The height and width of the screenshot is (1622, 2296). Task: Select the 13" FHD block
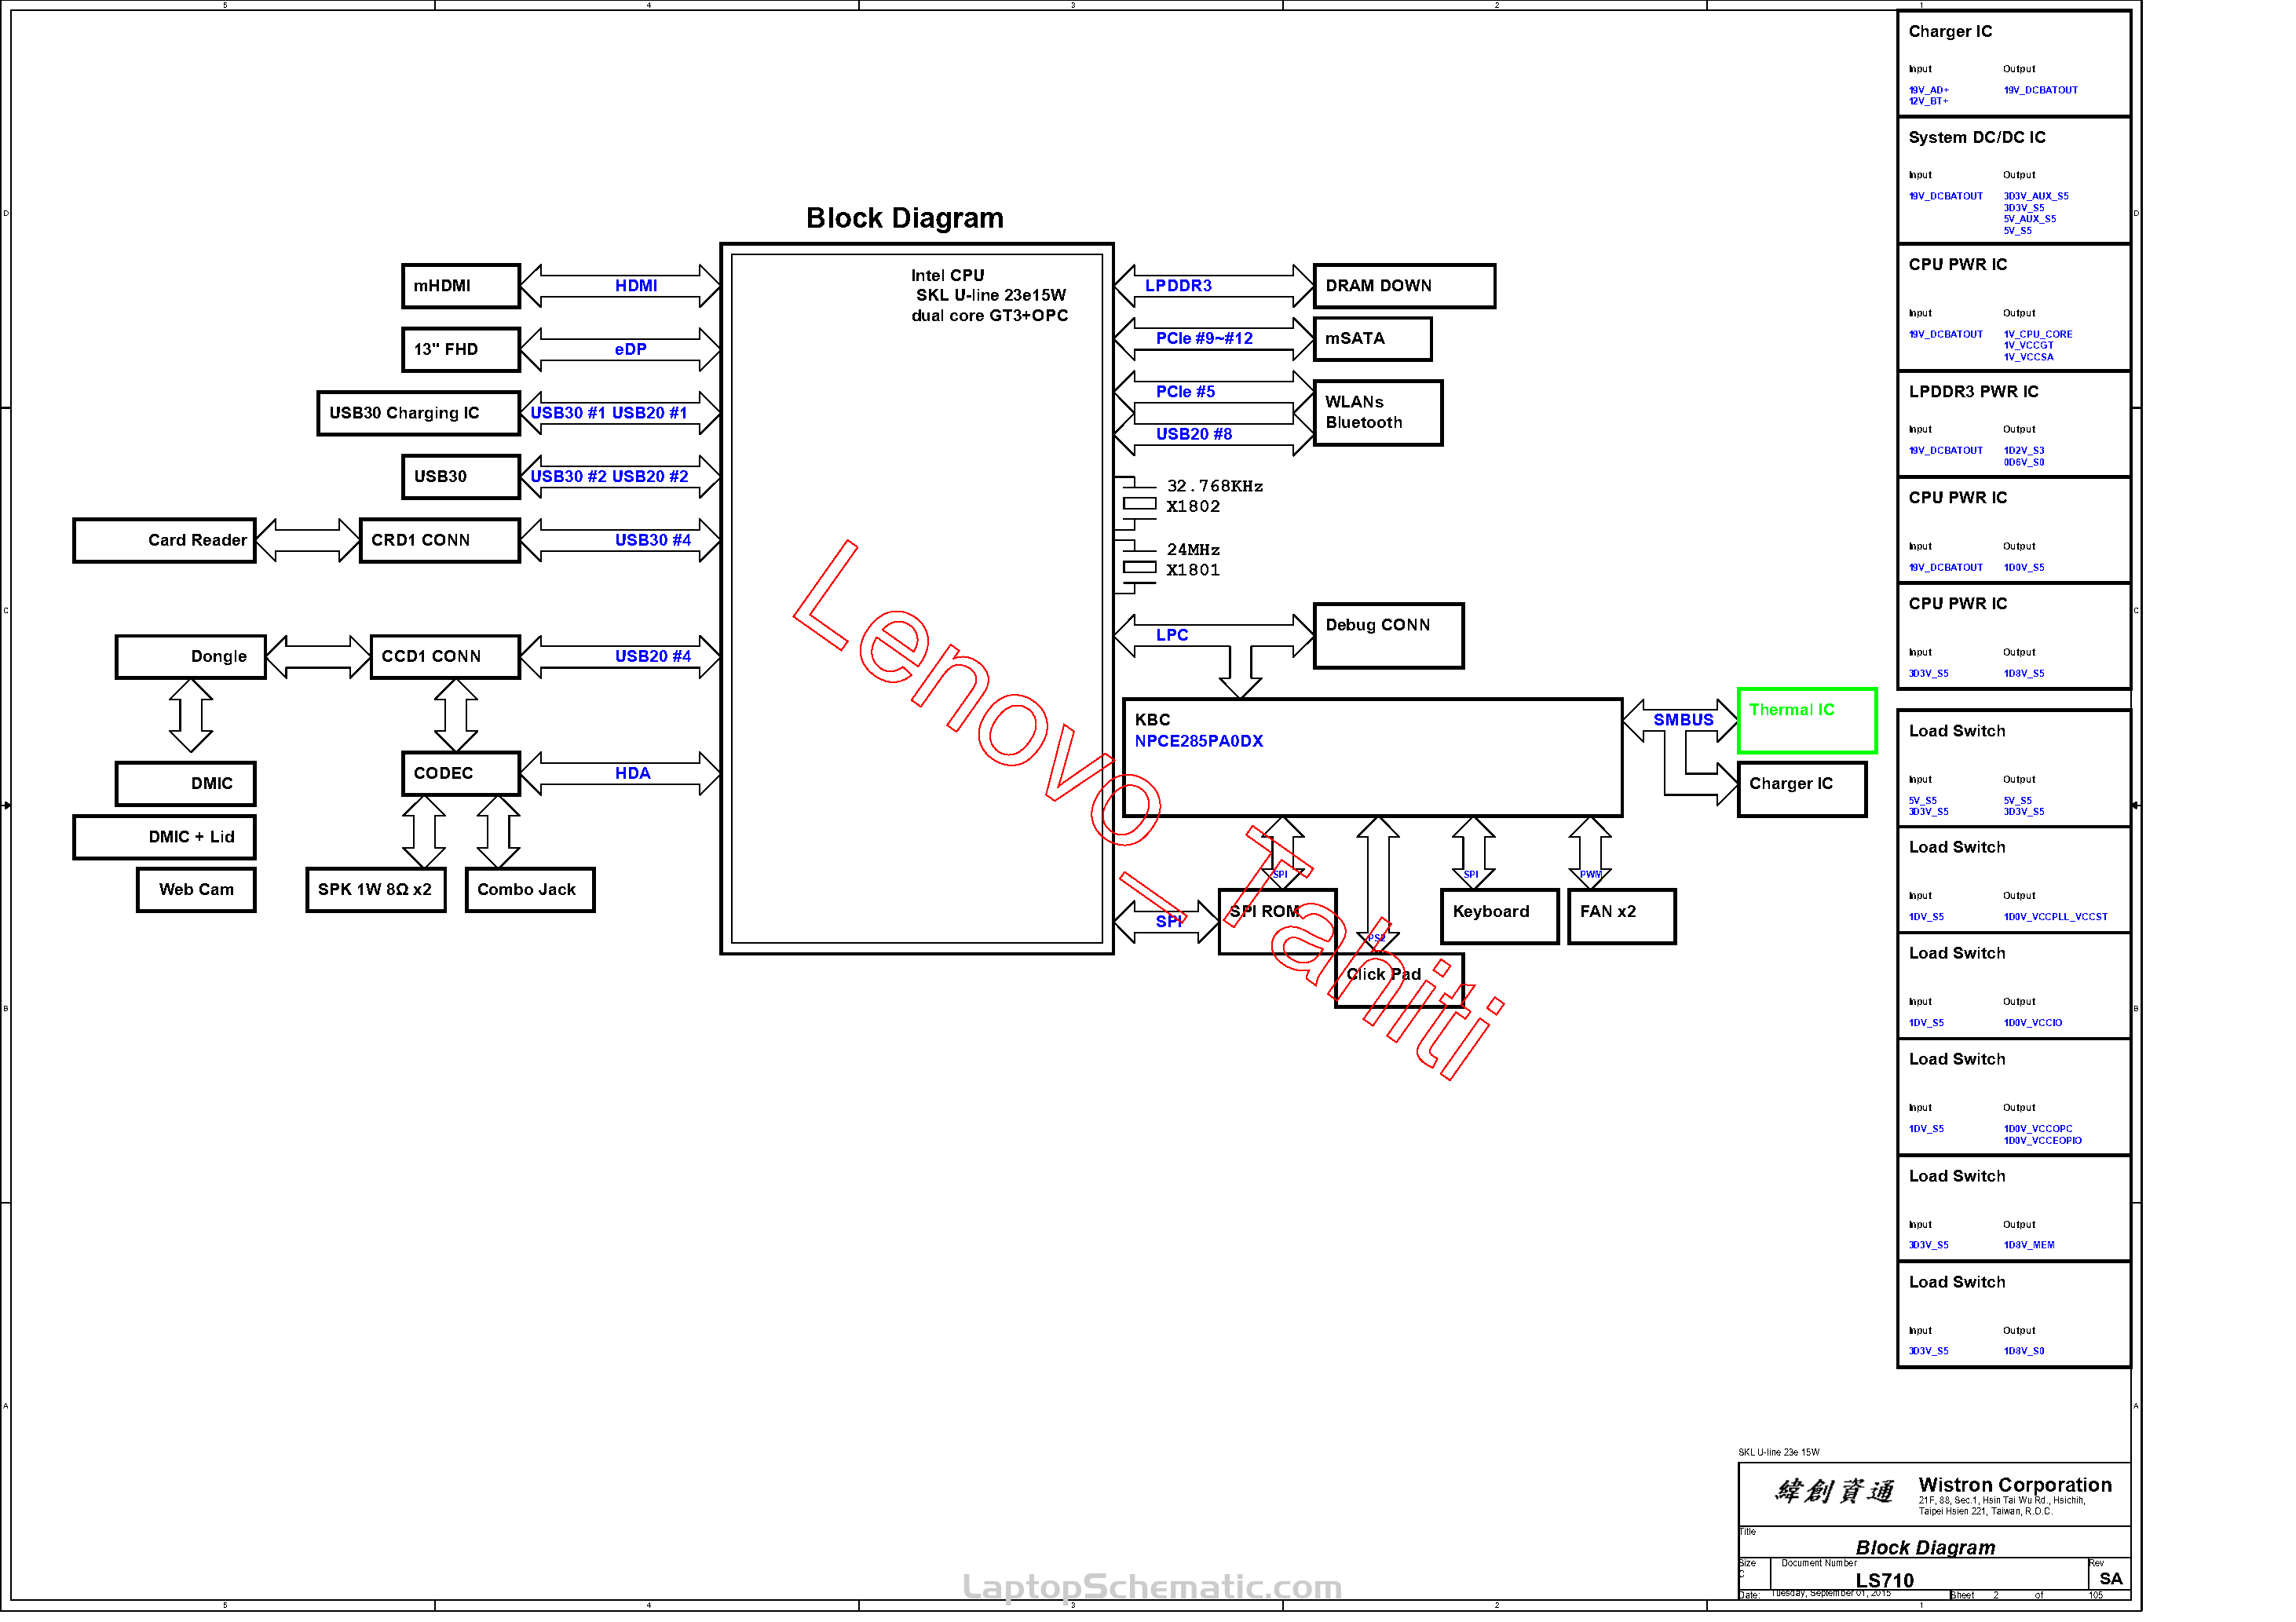click(461, 349)
